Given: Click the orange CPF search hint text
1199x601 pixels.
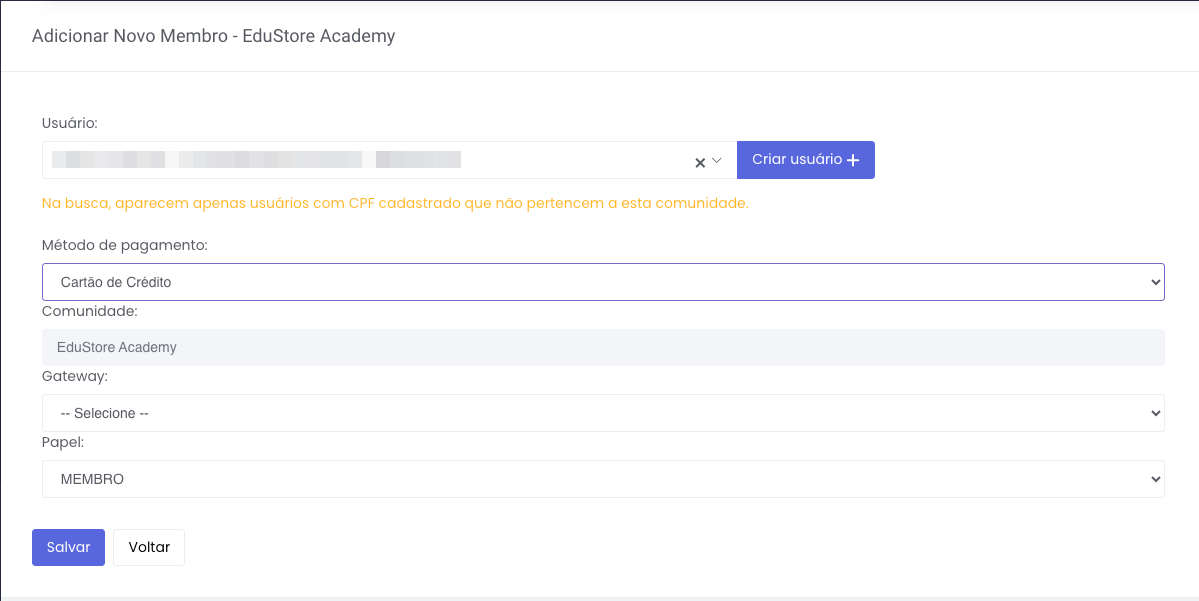Looking at the screenshot, I should 395,203.
